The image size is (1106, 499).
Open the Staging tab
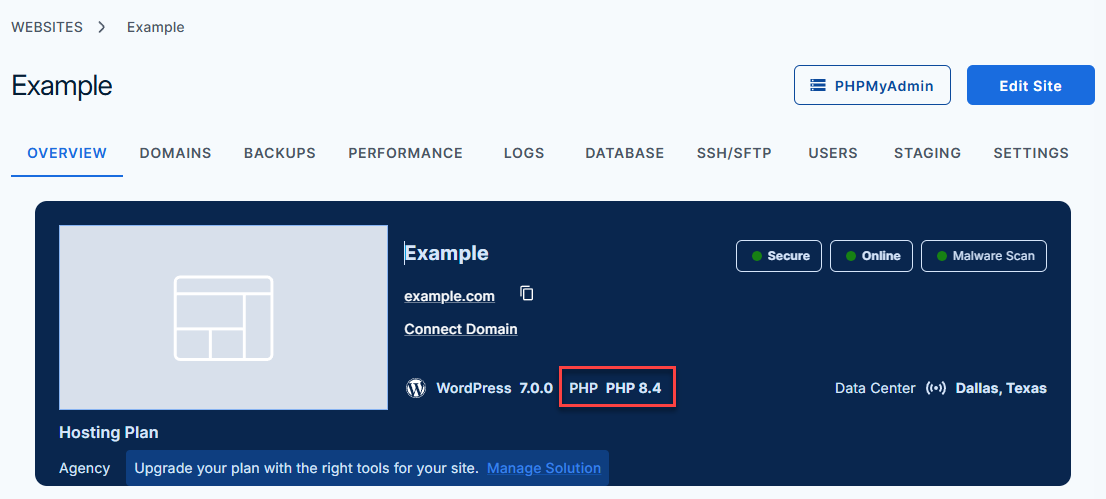click(x=928, y=153)
